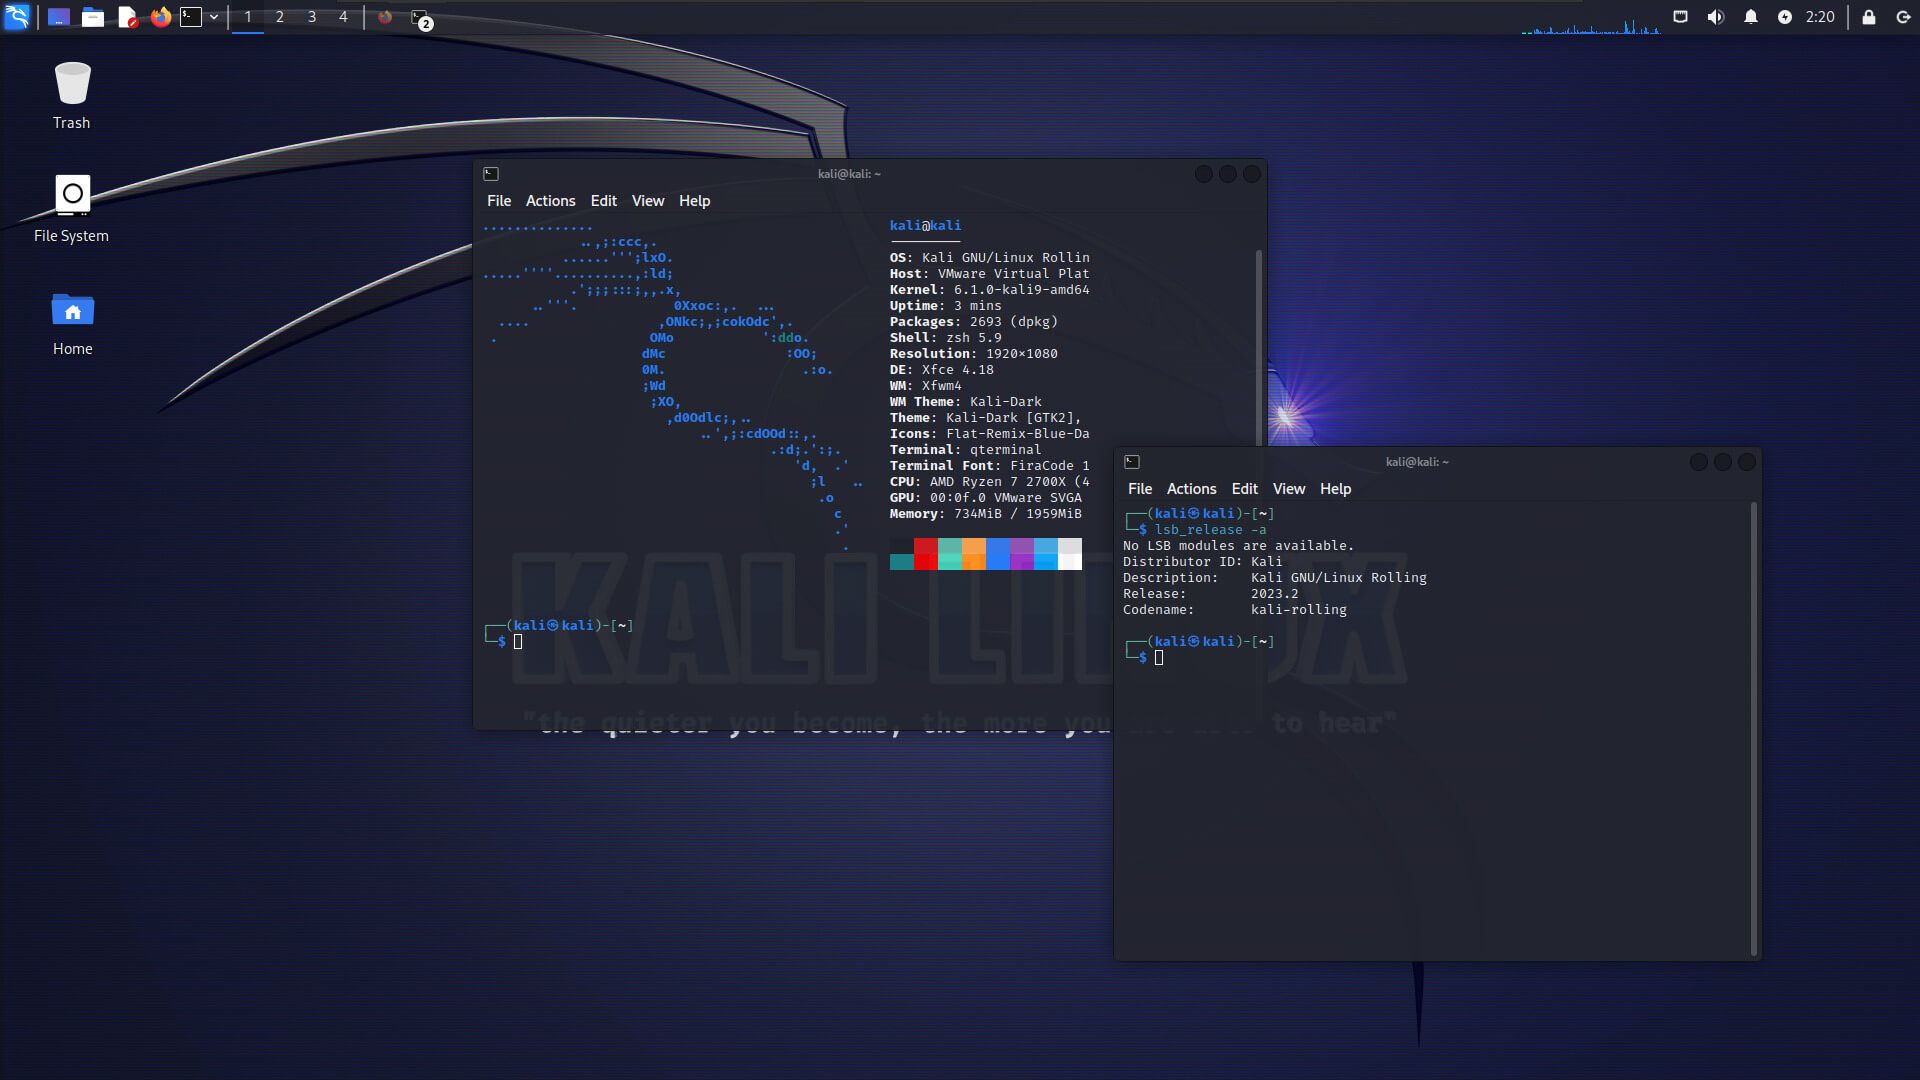Select workspace 1 in taskbar switcher
The image size is (1920, 1080).
(247, 16)
